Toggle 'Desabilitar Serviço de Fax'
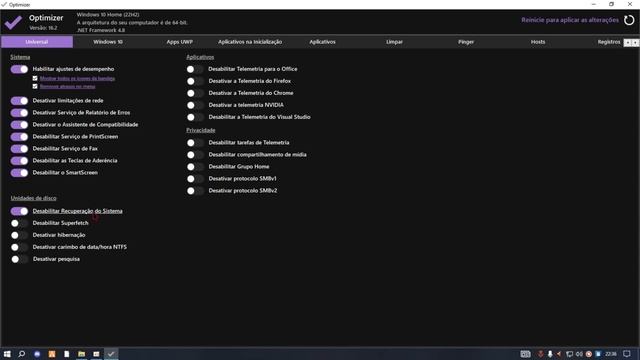This screenshot has height=360, width=640. tap(19, 149)
